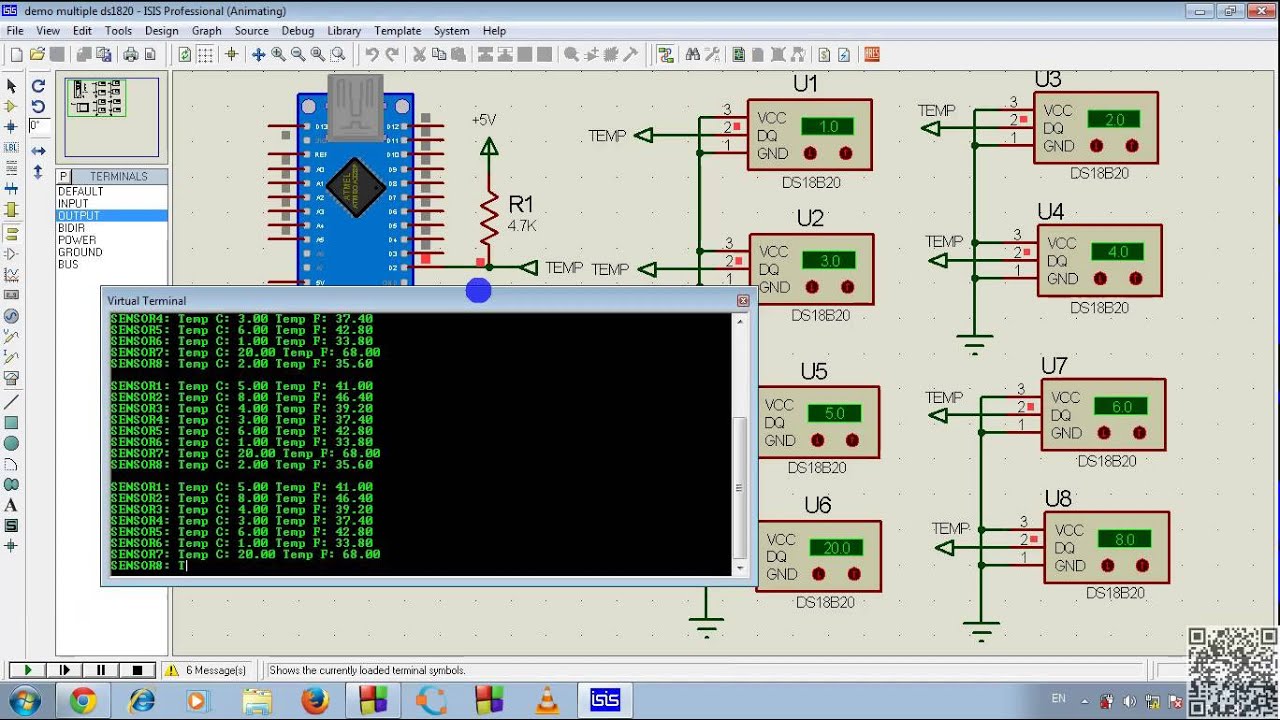The width and height of the screenshot is (1280, 720).
Task: Select INPUT terminal type
Action: [x=73, y=204]
